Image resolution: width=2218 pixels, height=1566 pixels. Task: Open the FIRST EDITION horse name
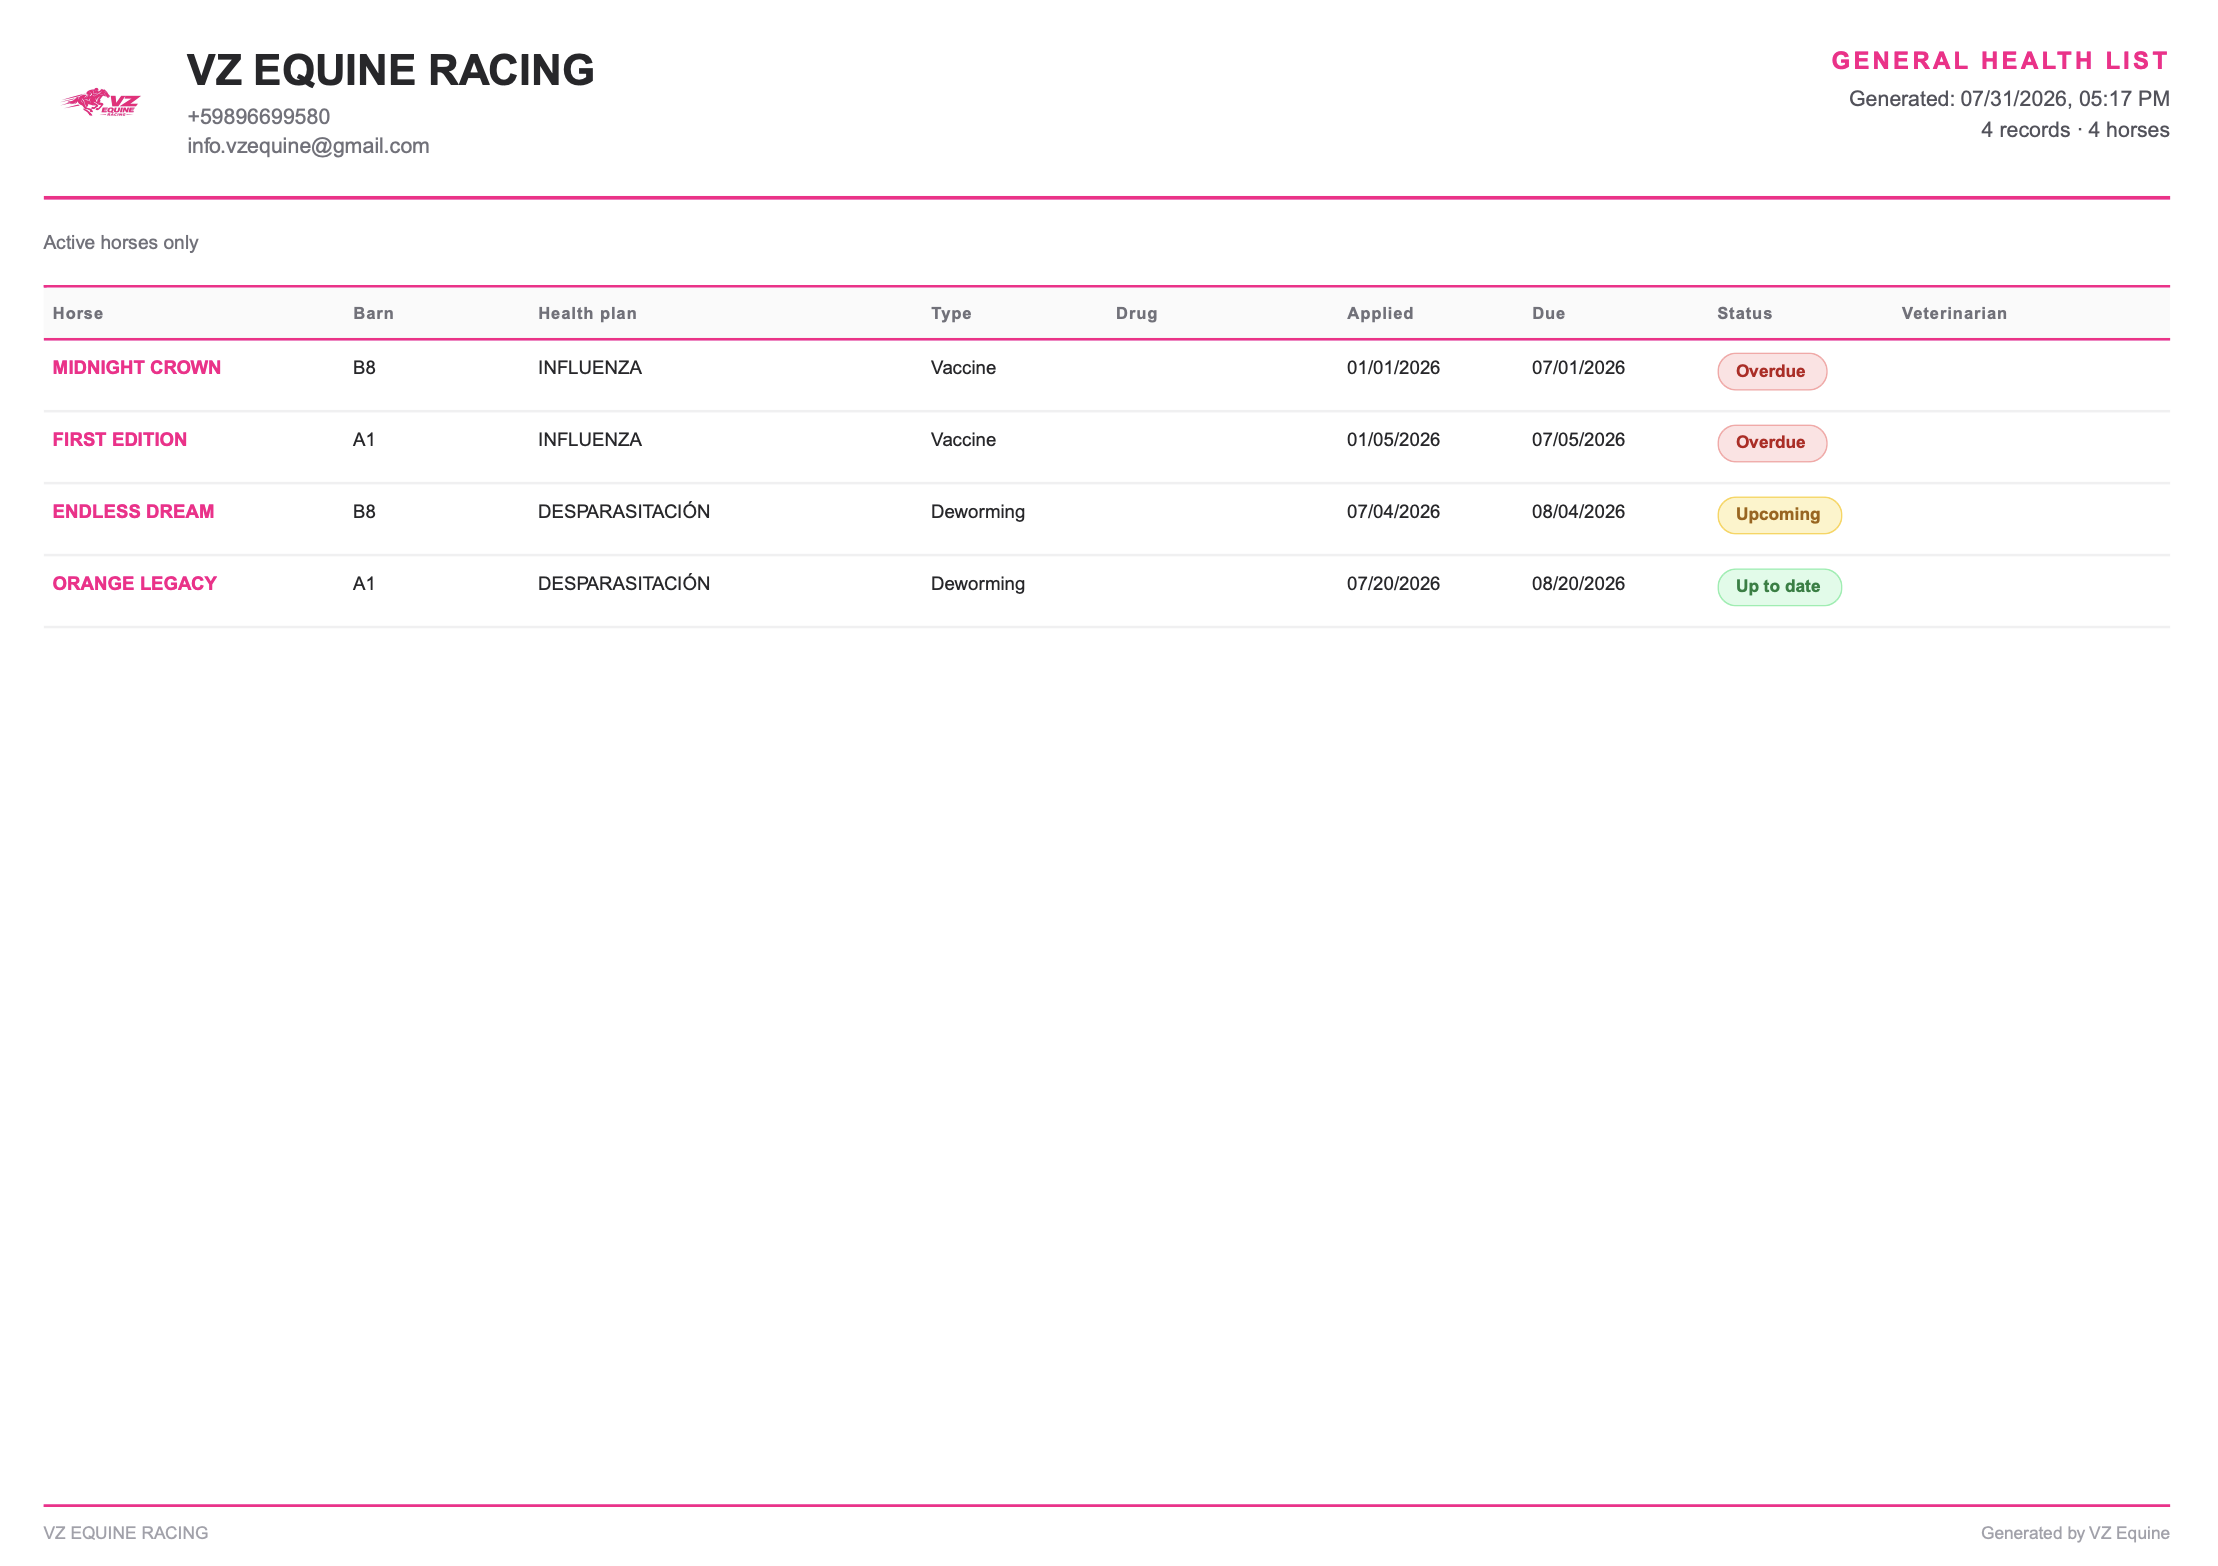click(120, 439)
